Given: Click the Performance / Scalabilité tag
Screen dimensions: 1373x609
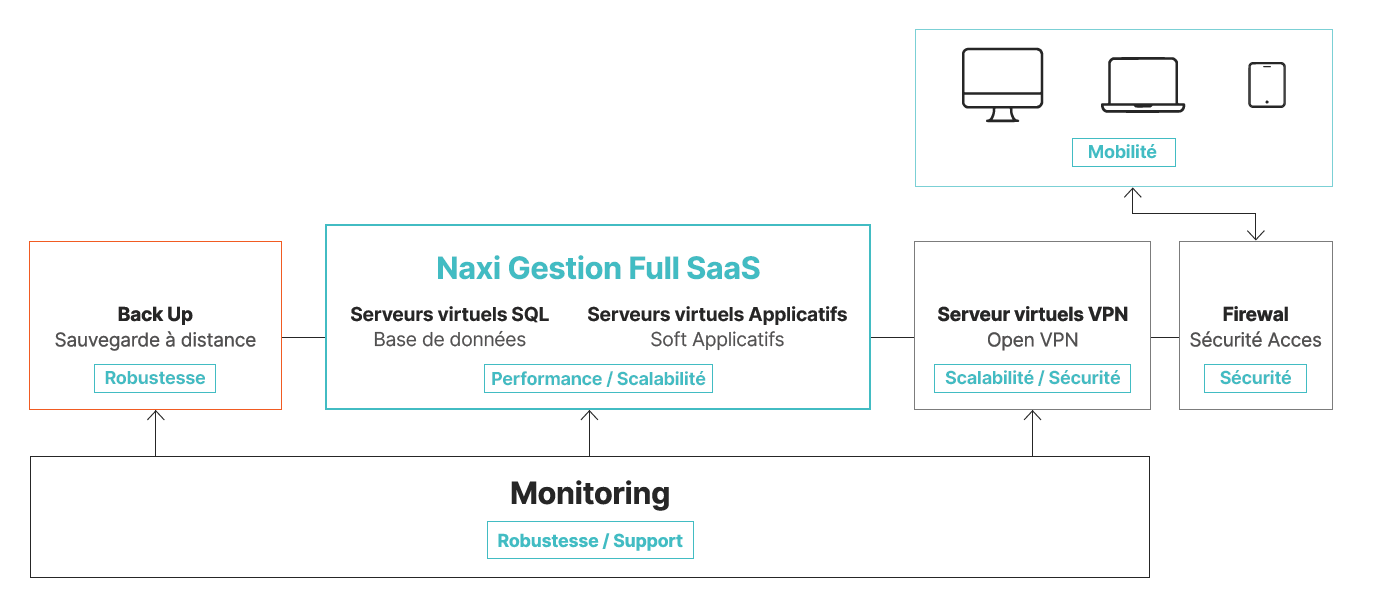Looking at the screenshot, I should pyautogui.click(x=598, y=379).
